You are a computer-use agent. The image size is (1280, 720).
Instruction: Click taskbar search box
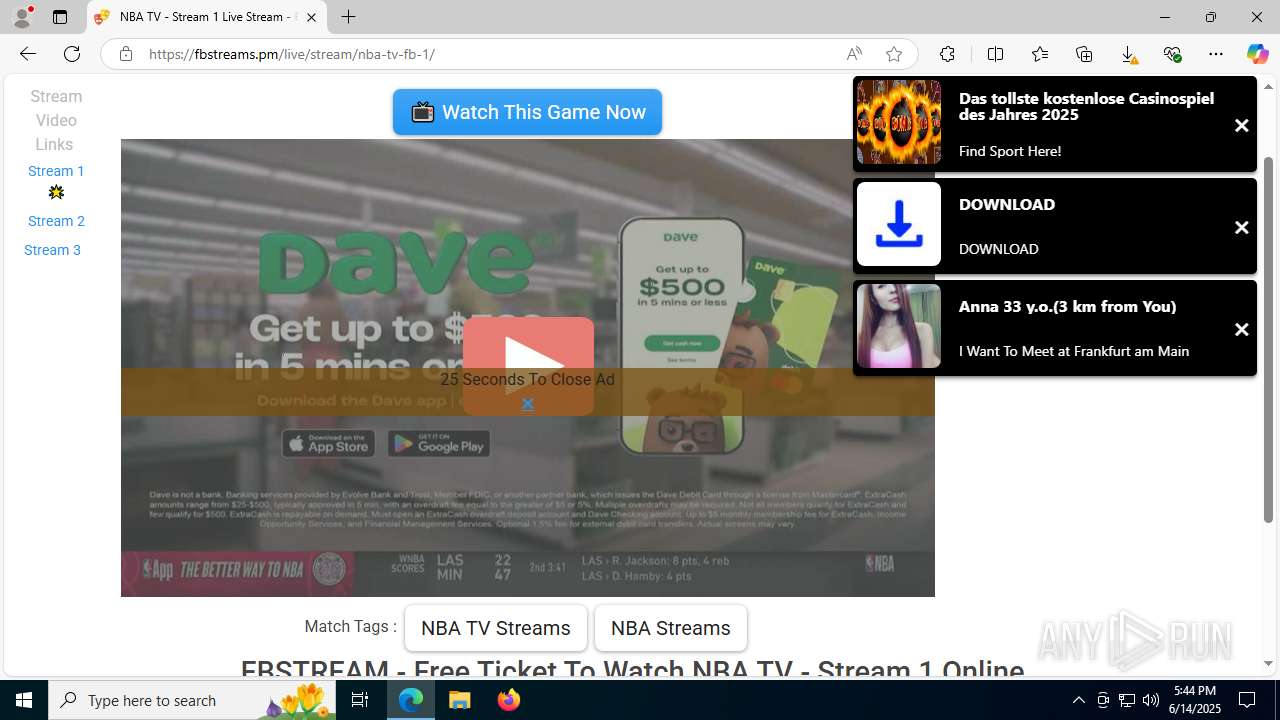[x=193, y=700]
